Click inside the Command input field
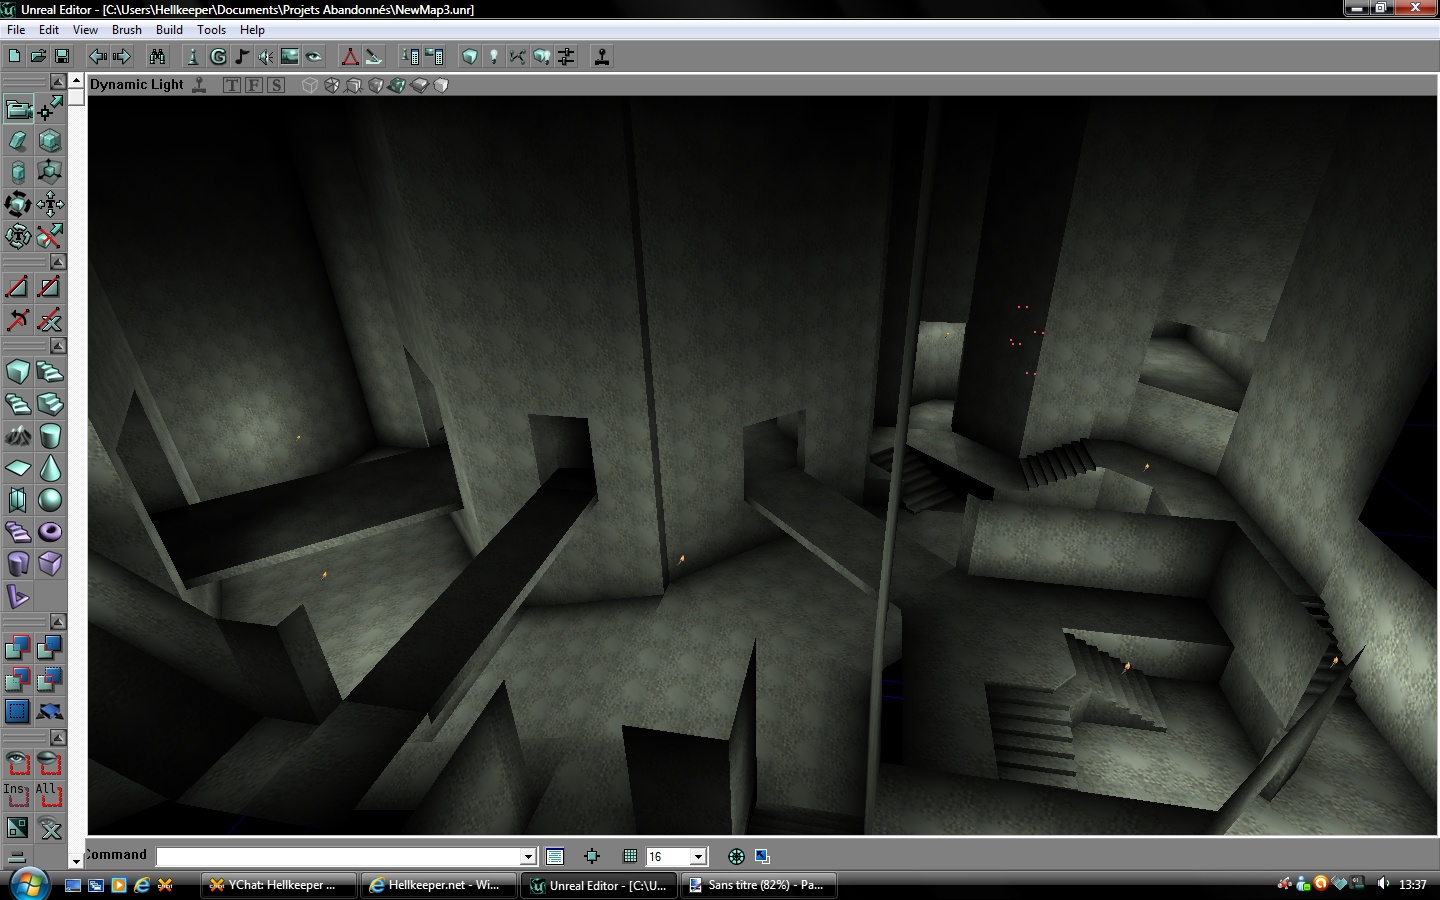This screenshot has width=1440, height=900. [x=338, y=856]
